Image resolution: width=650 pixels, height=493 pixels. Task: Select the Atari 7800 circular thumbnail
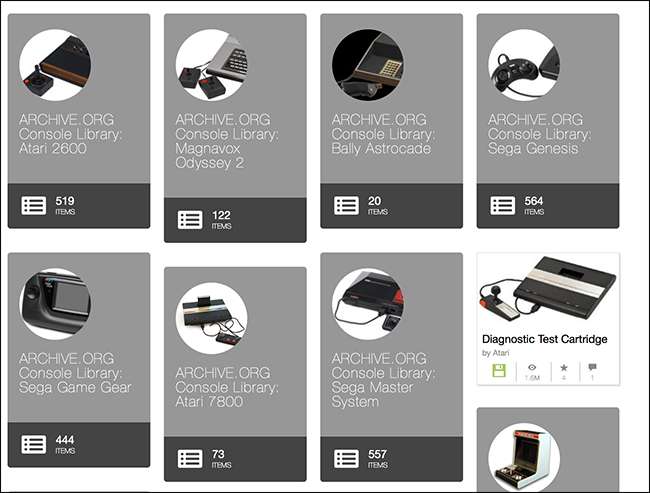(x=211, y=318)
